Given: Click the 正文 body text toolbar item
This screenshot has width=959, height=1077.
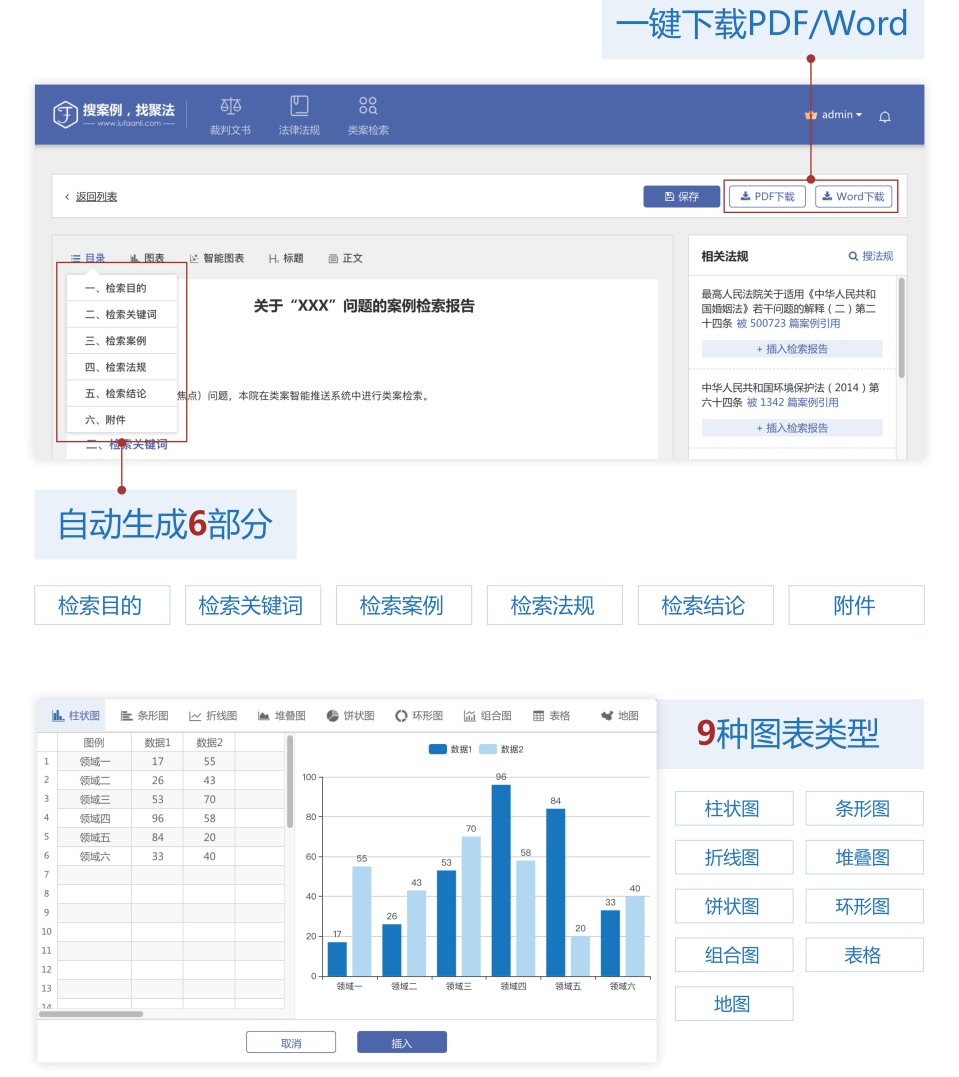Looking at the screenshot, I should pyautogui.click(x=346, y=258).
